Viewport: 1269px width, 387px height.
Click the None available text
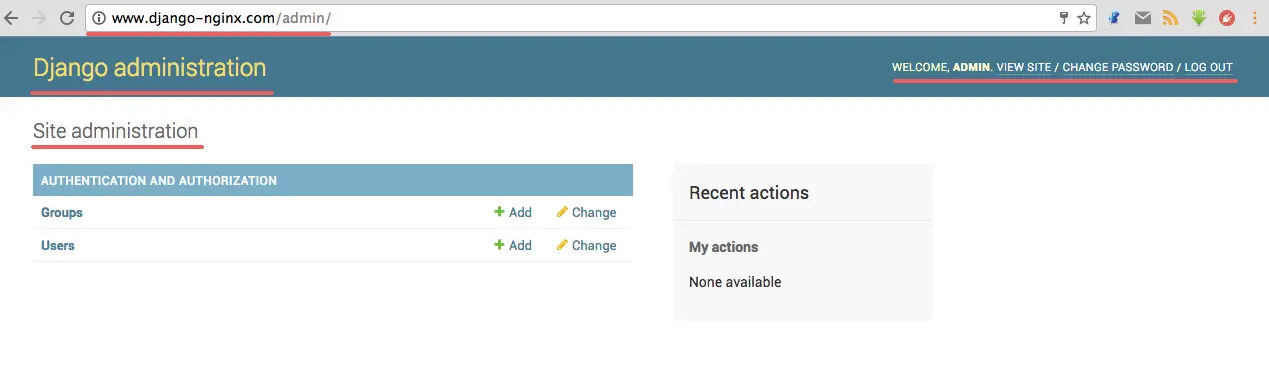tap(735, 282)
